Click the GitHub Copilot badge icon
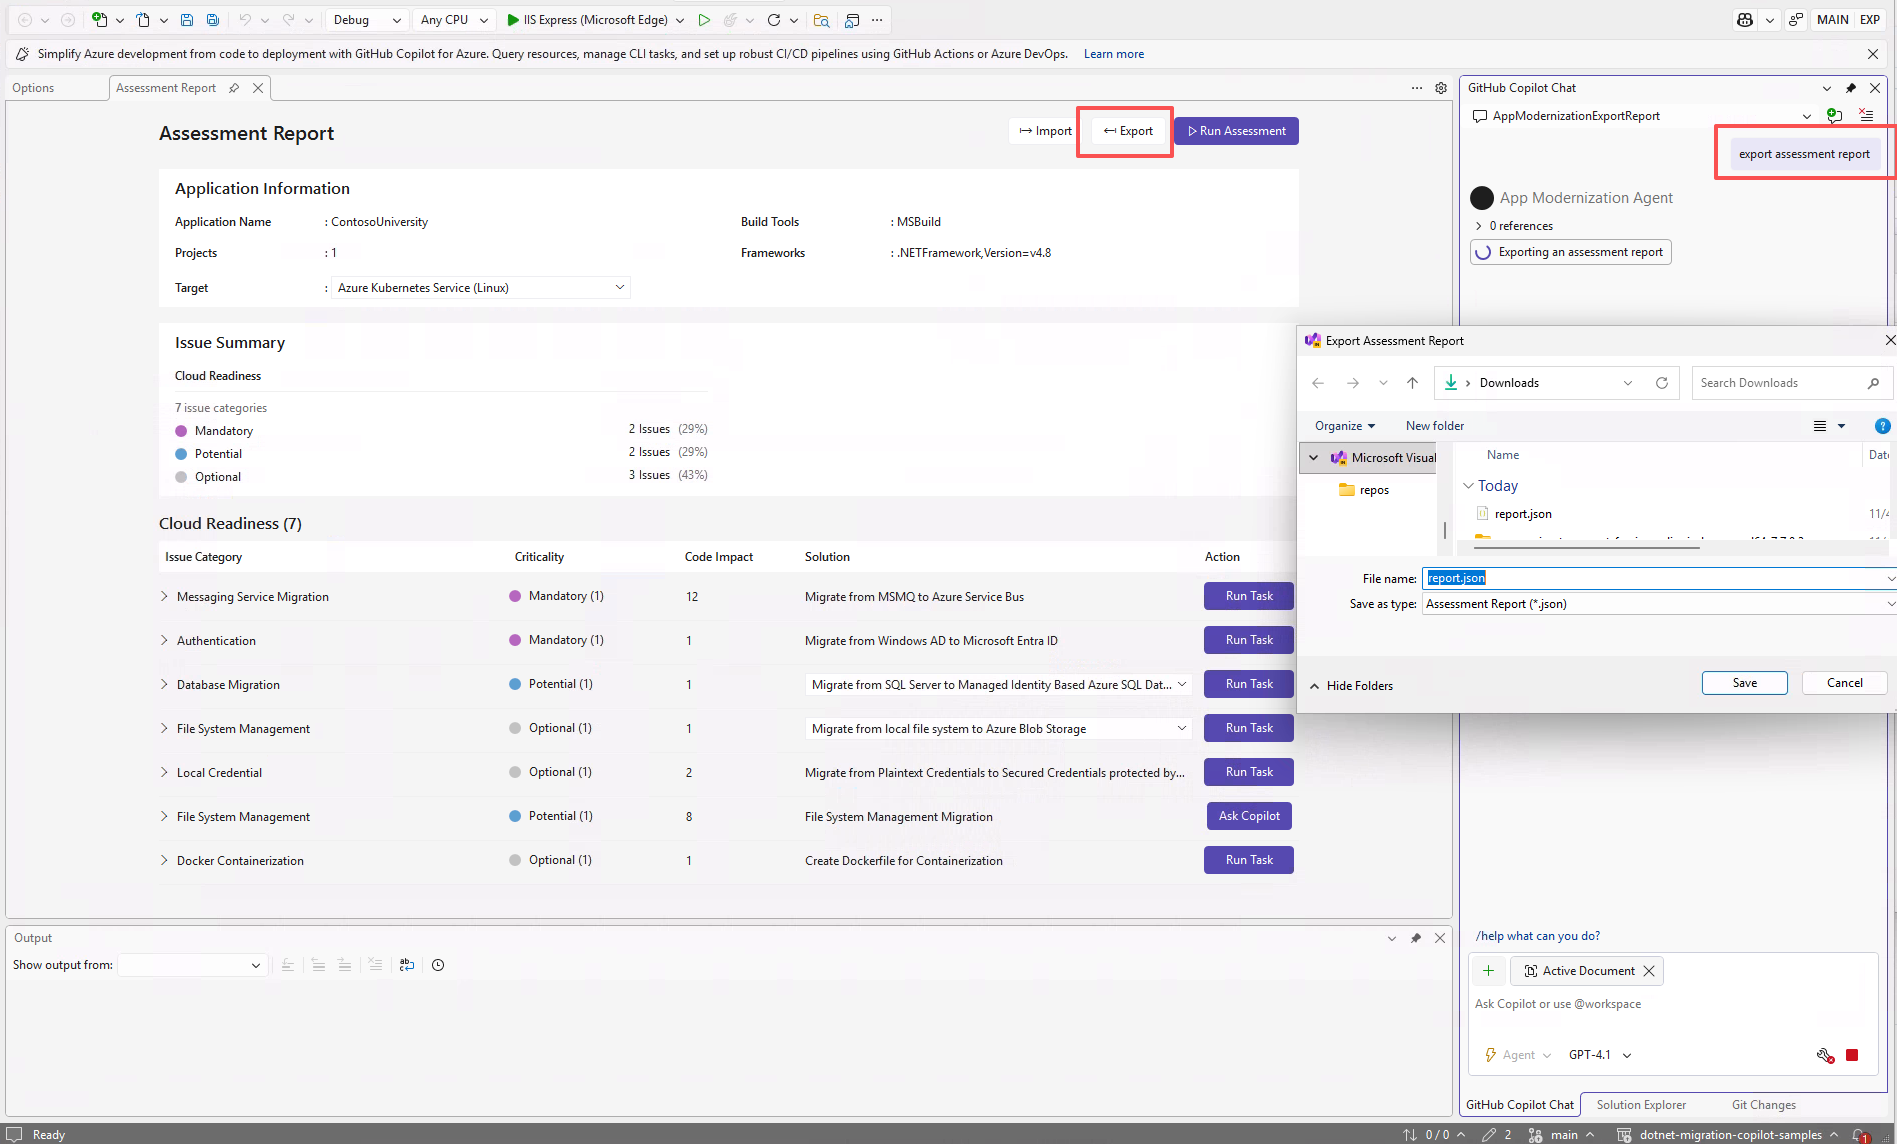1897x1144 pixels. [x=1745, y=20]
